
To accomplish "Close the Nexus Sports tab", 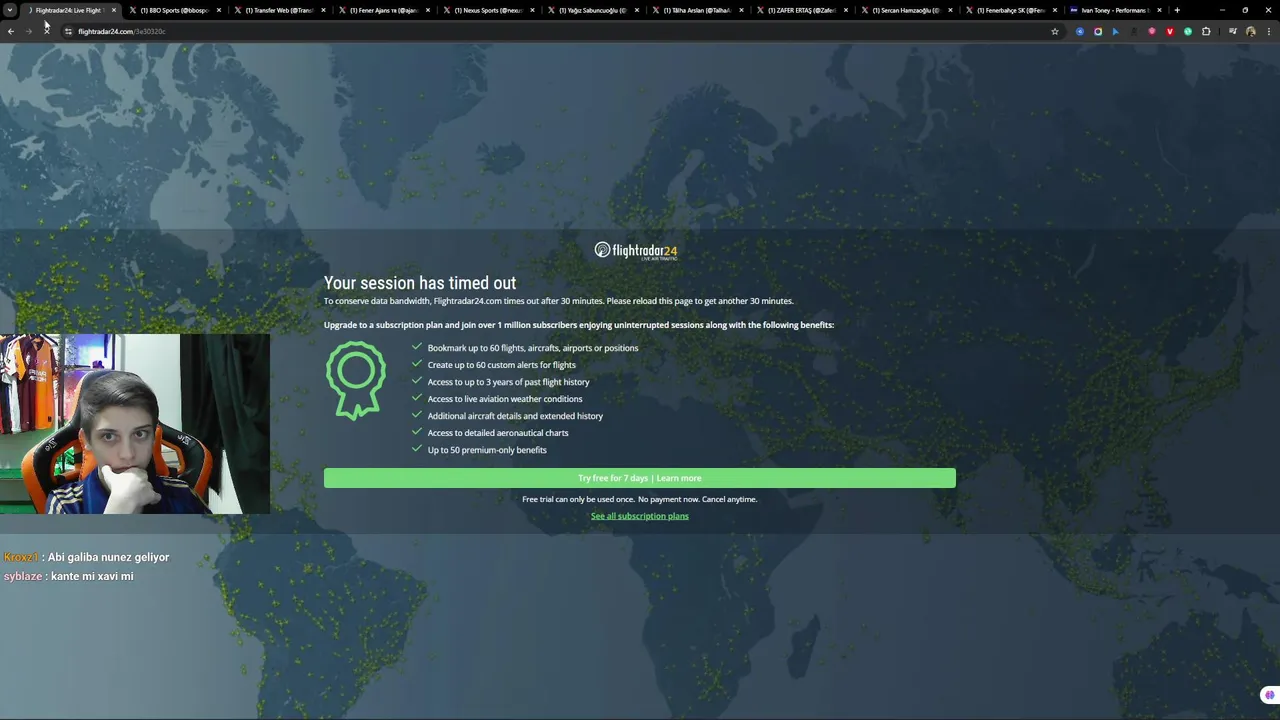I will (532, 10).
